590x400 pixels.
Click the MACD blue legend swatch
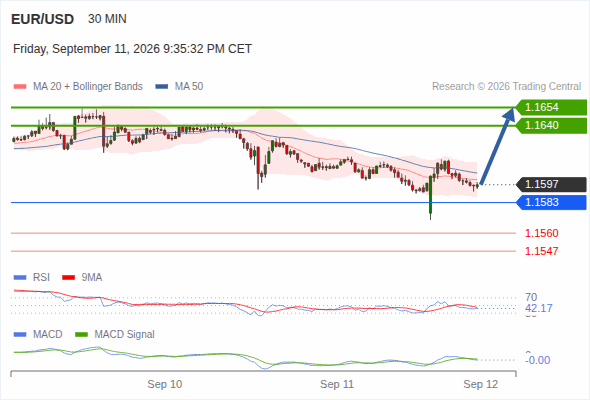[20, 335]
